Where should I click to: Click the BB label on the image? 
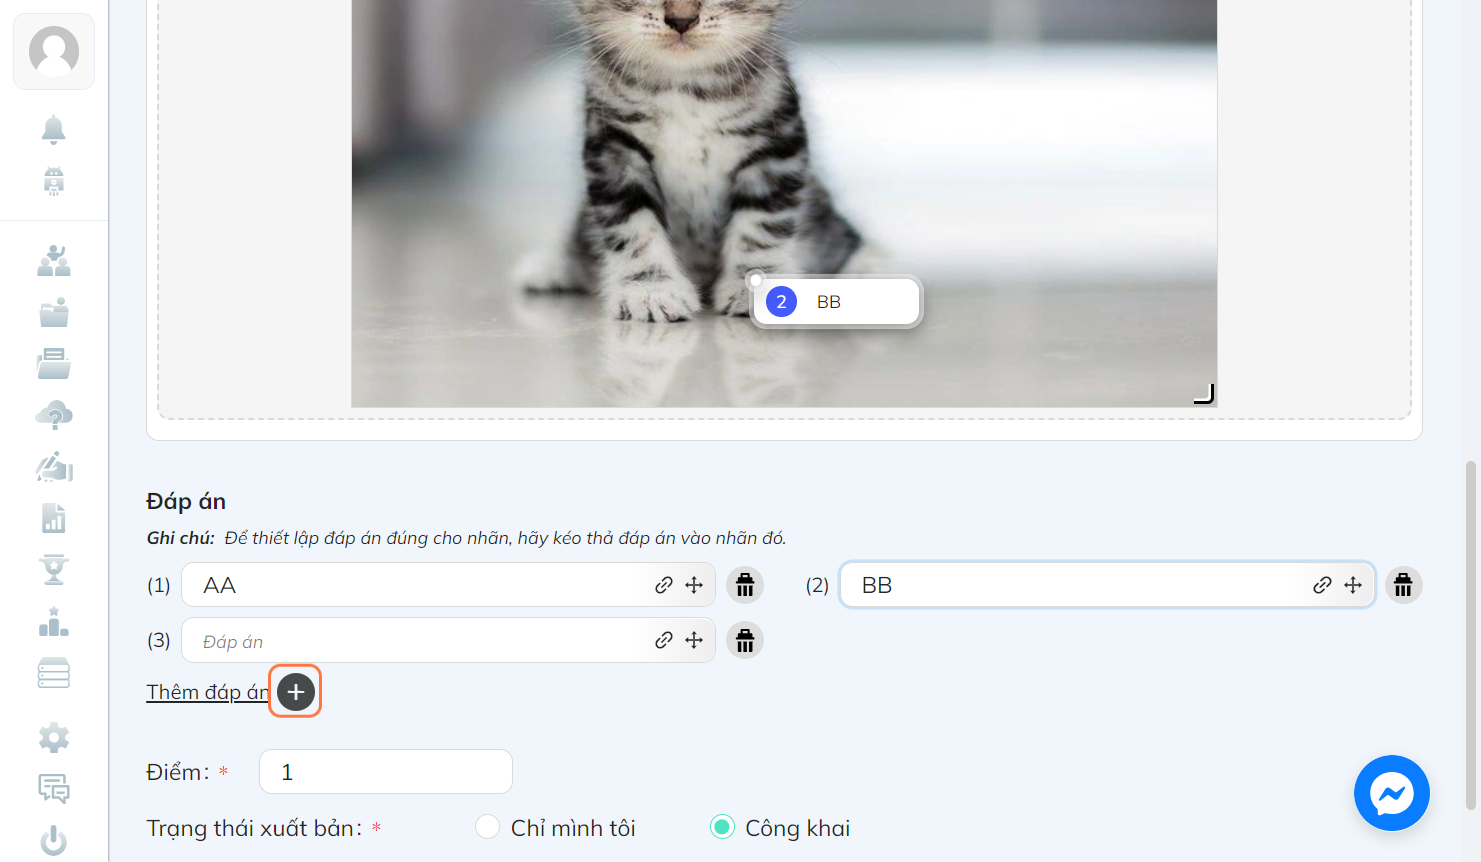click(x=836, y=302)
